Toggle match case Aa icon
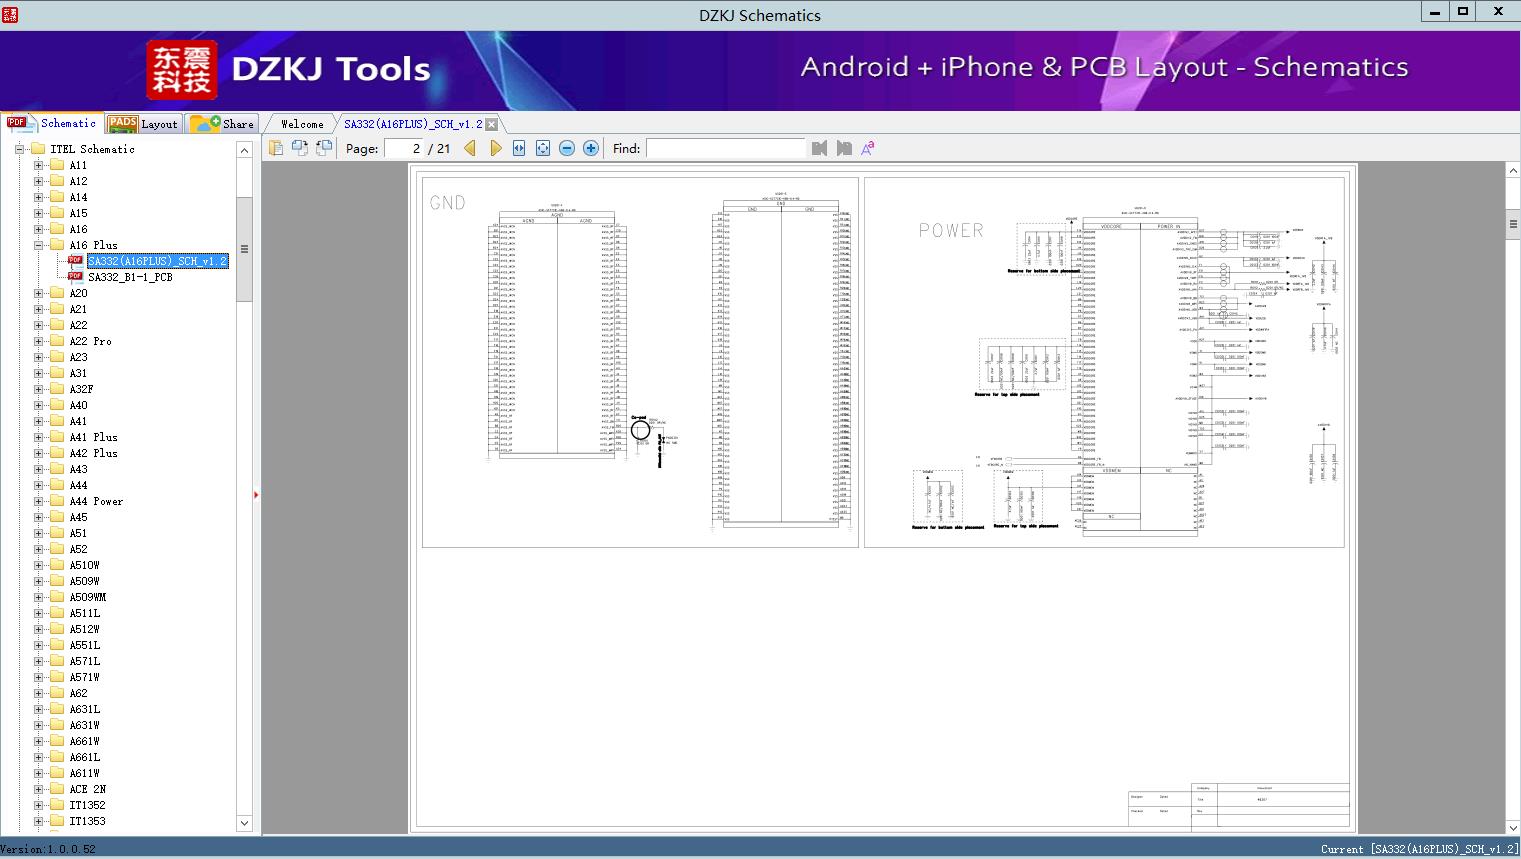The image size is (1521, 859). point(868,148)
